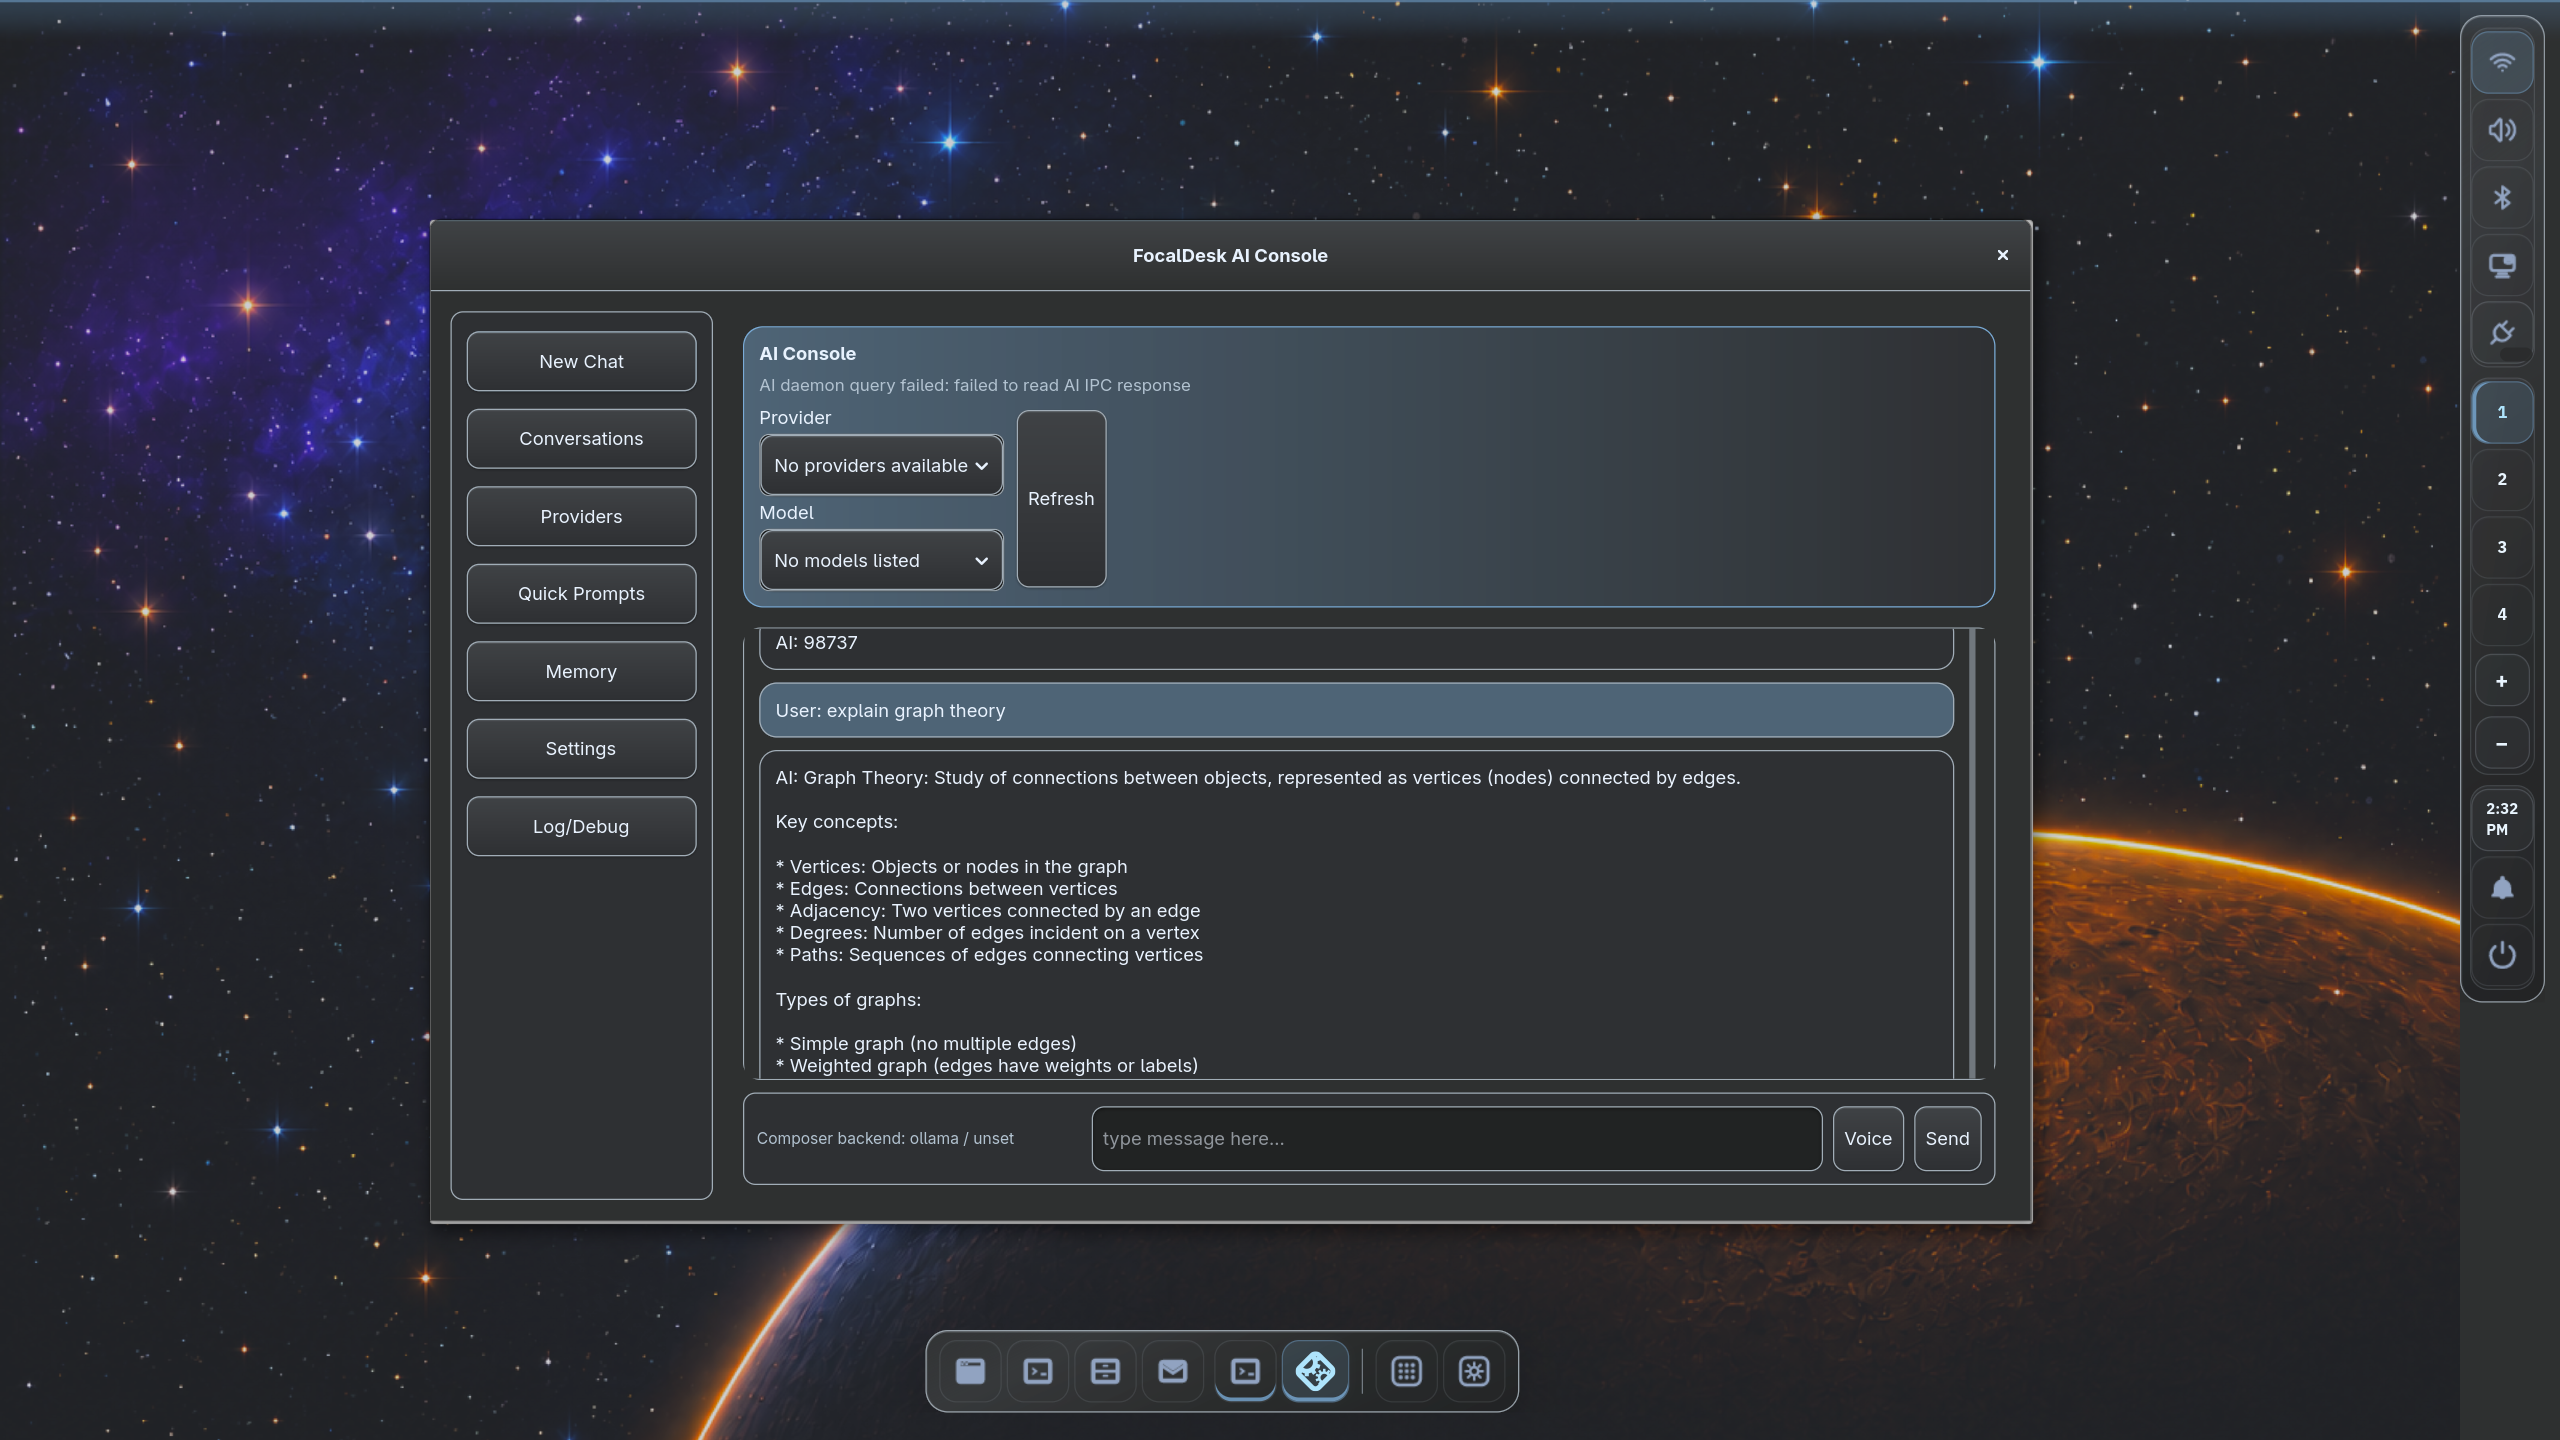The height and width of the screenshot is (1440, 2560).
Task: Toggle the Wi-Fi icon in side panel
Action: [x=2502, y=63]
